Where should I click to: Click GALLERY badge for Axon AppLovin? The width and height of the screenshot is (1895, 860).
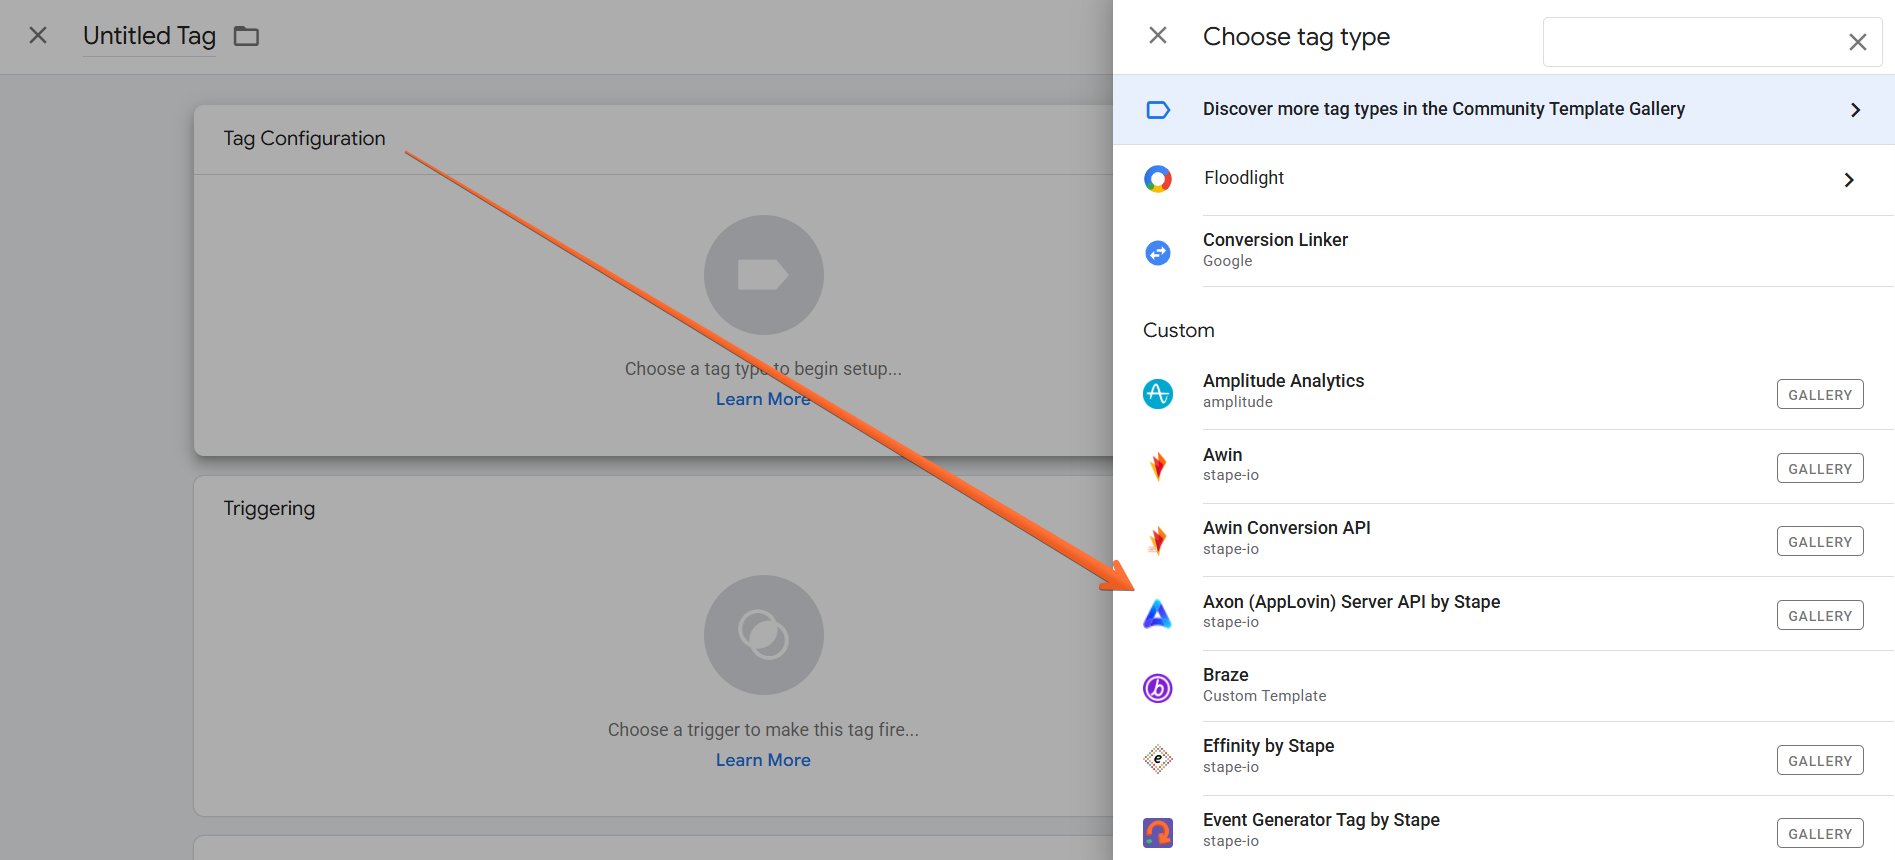tap(1820, 616)
